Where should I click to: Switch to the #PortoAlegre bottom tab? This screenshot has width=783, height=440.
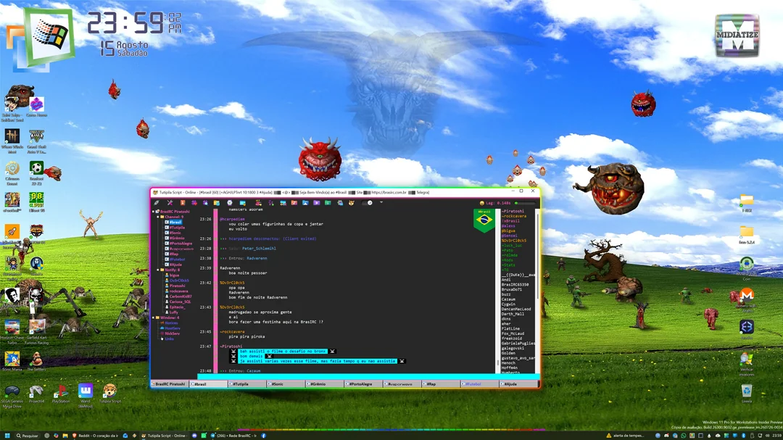tap(363, 384)
